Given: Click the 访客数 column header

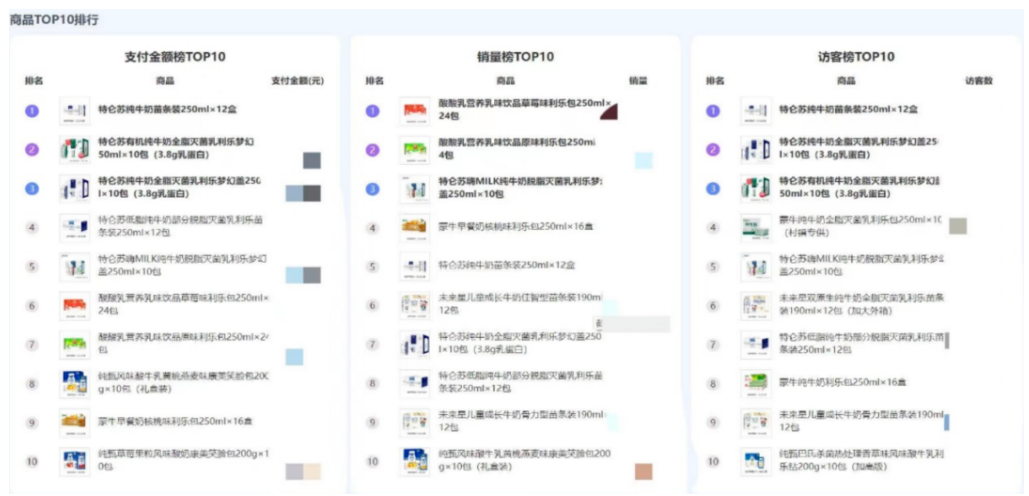Looking at the screenshot, I should point(978,81).
